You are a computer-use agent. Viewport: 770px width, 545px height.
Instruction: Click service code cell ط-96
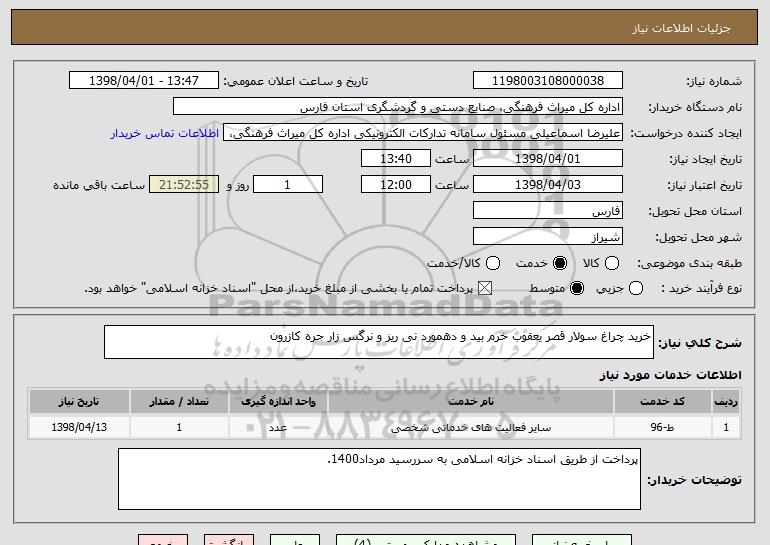(662, 427)
